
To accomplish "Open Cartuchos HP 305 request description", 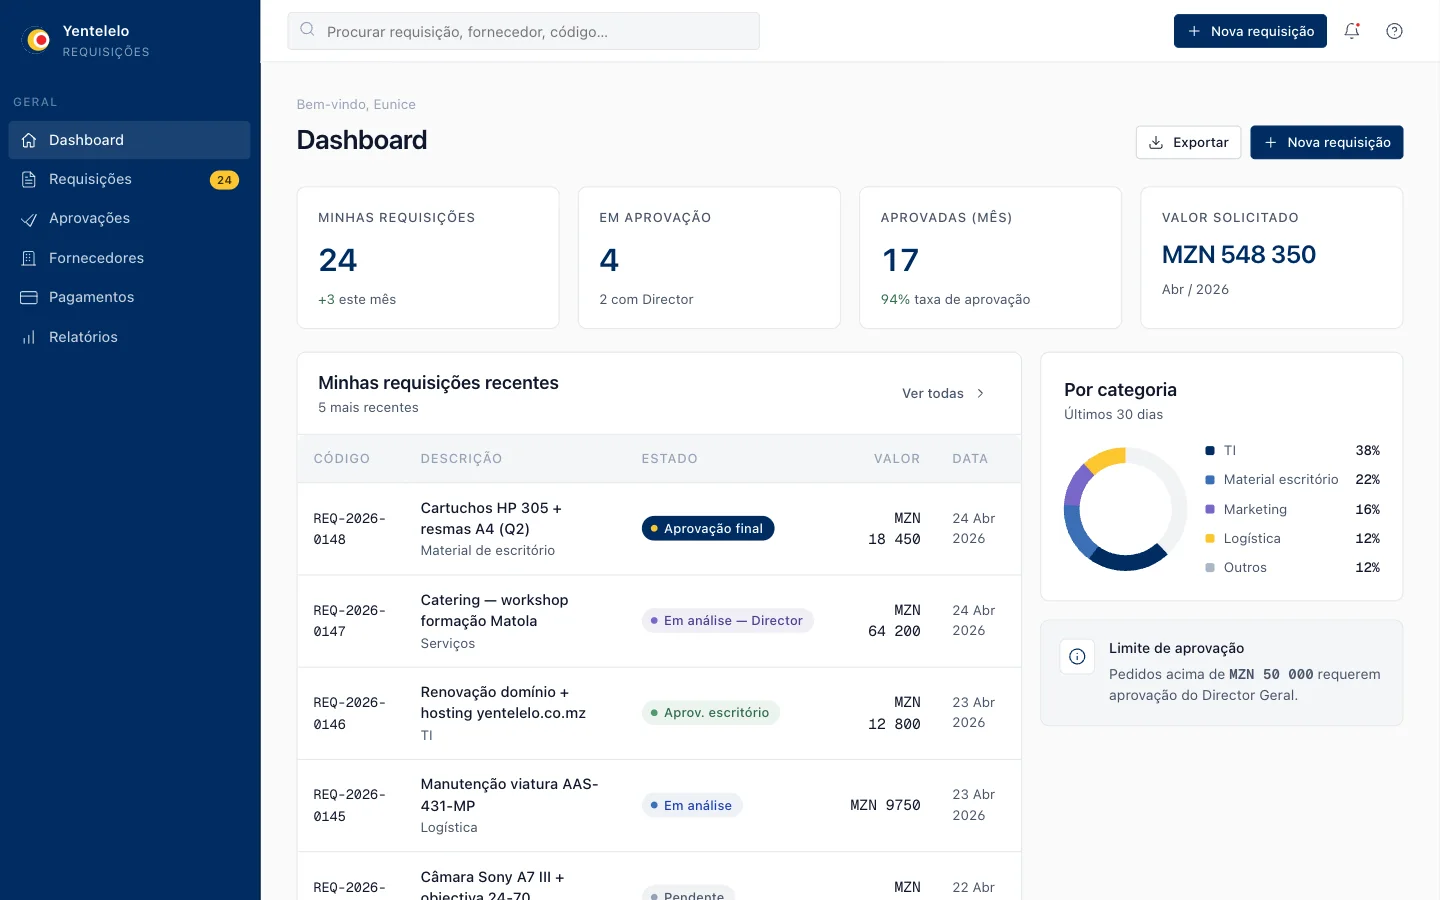I will tap(491, 518).
